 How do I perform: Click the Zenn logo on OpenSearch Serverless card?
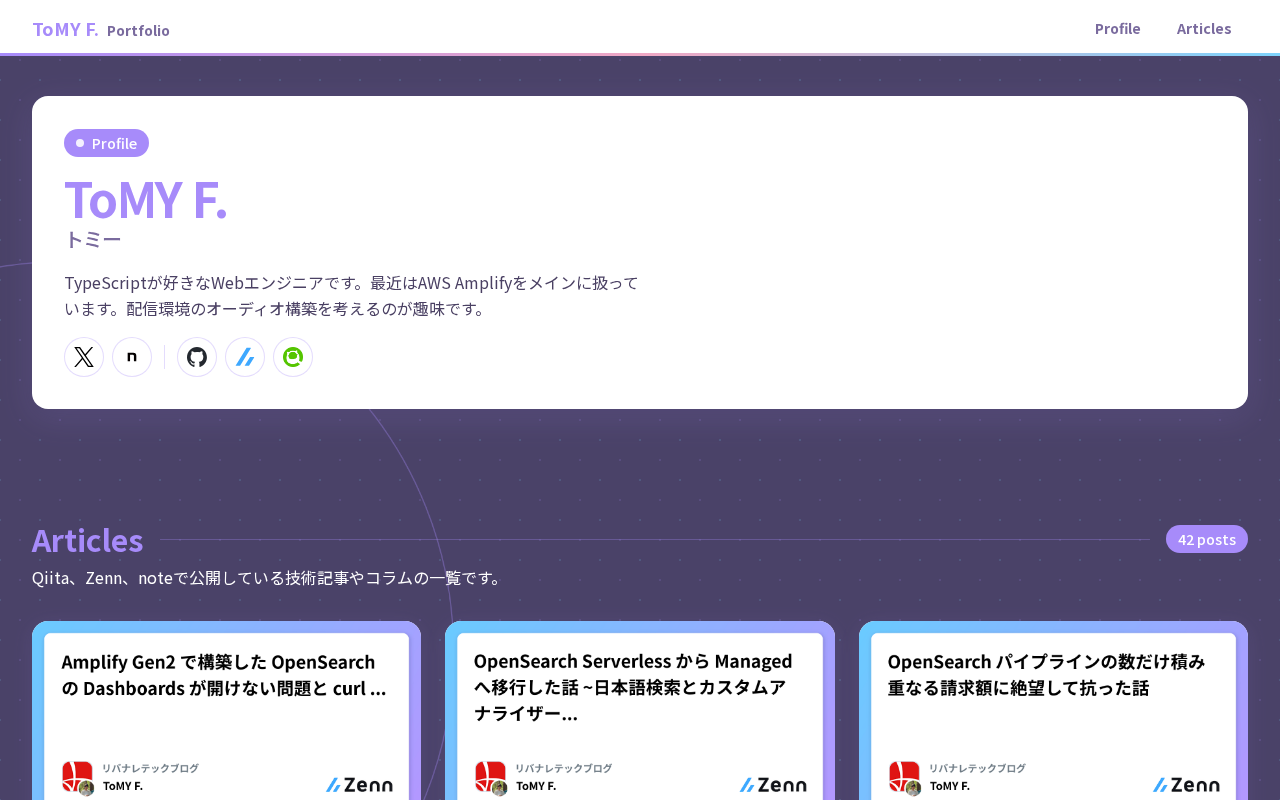tap(773, 785)
